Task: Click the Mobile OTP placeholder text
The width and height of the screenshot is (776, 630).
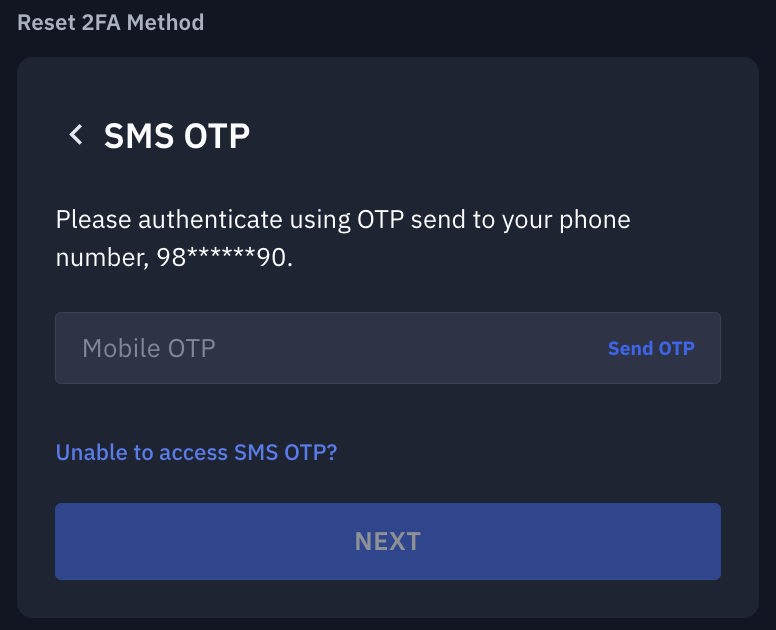Action: coord(149,349)
